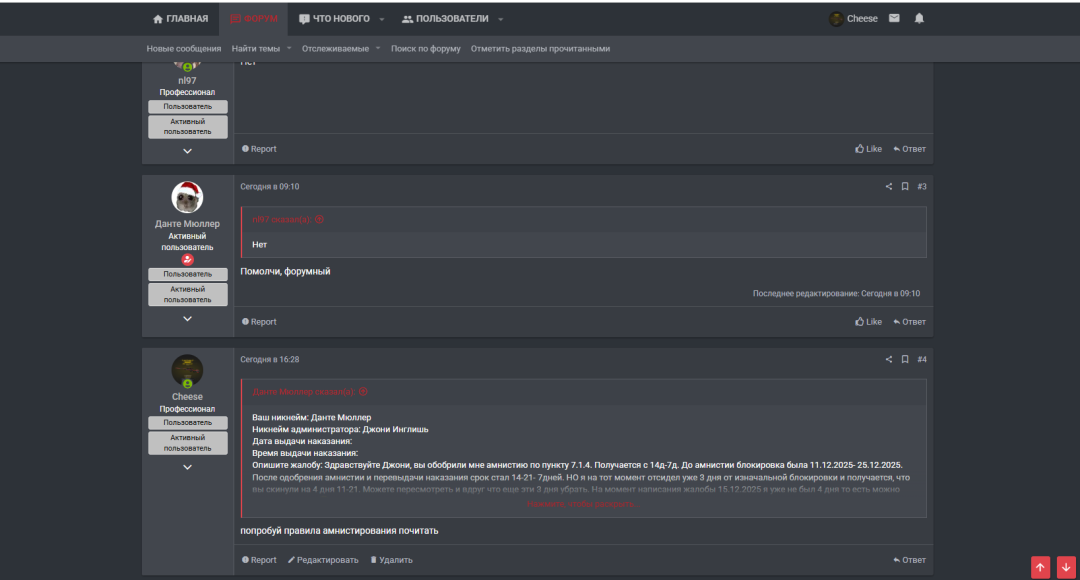This screenshot has height=580, width=1080.
Task: Expand the Пользователи dropdown arrow
Action: [x=501, y=19]
